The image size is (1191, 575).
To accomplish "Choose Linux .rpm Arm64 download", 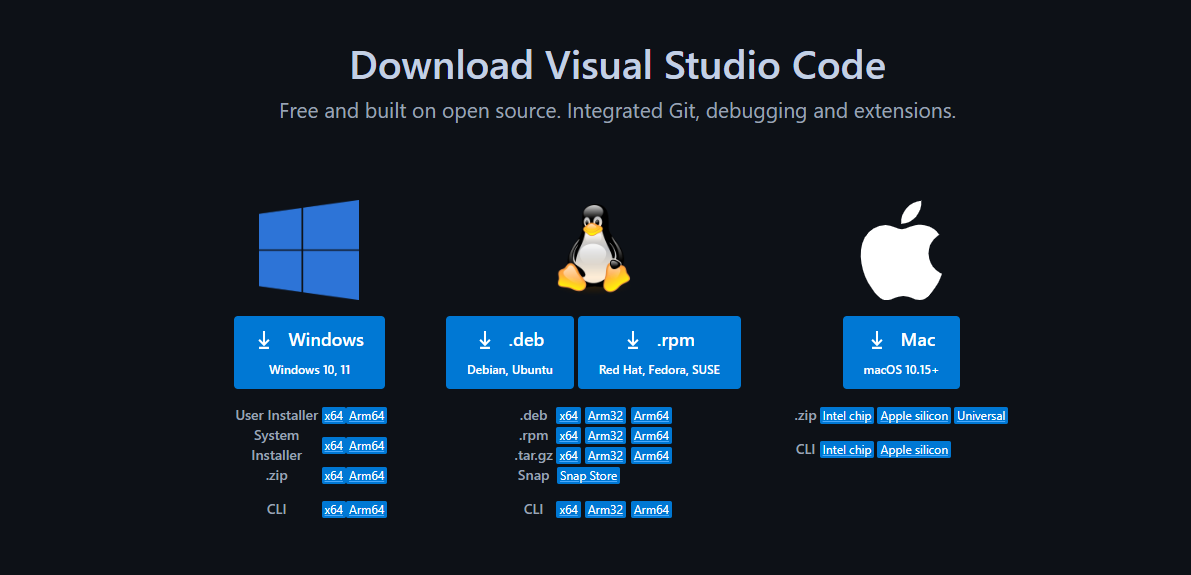I will 651,436.
